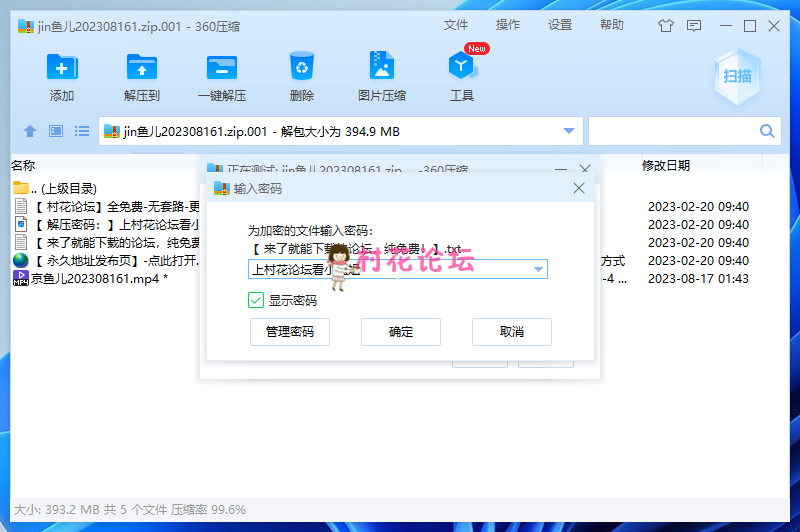
Task: Open the 文件 menu
Action: (x=456, y=25)
